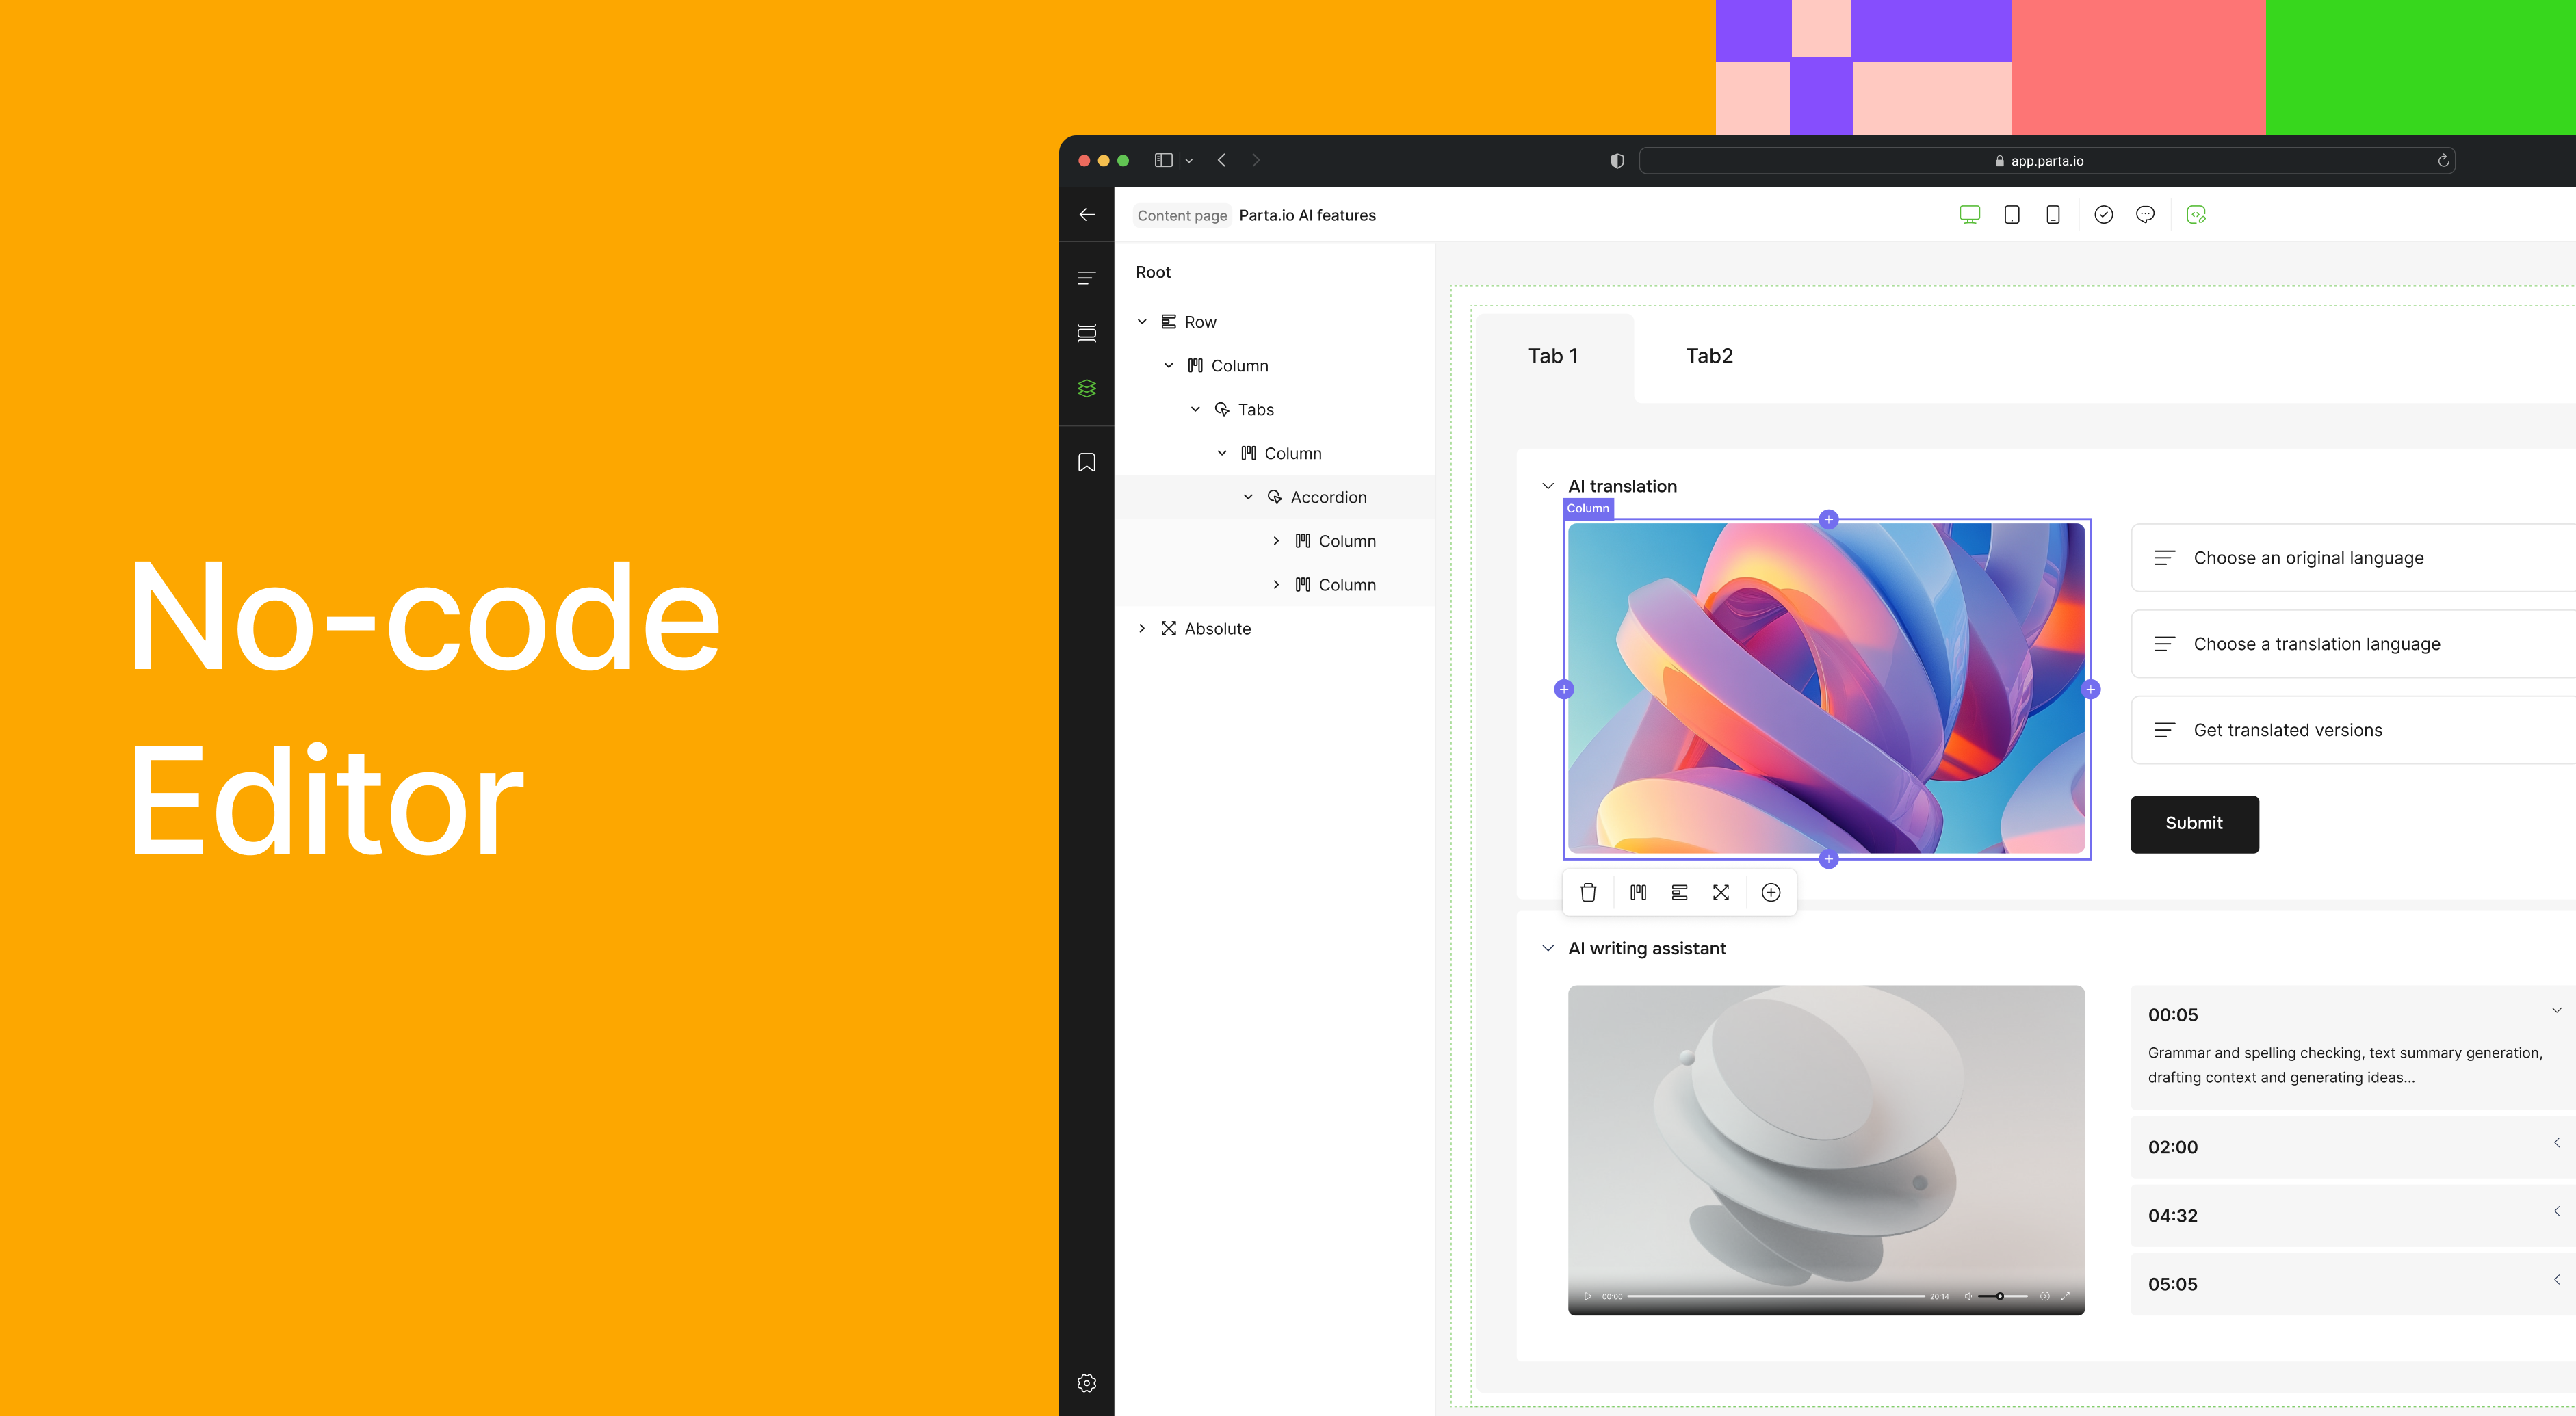The width and height of the screenshot is (2576, 1416).
Task: Click the trash delete icon in the element toolbar
Action: tap(1588, 892)
